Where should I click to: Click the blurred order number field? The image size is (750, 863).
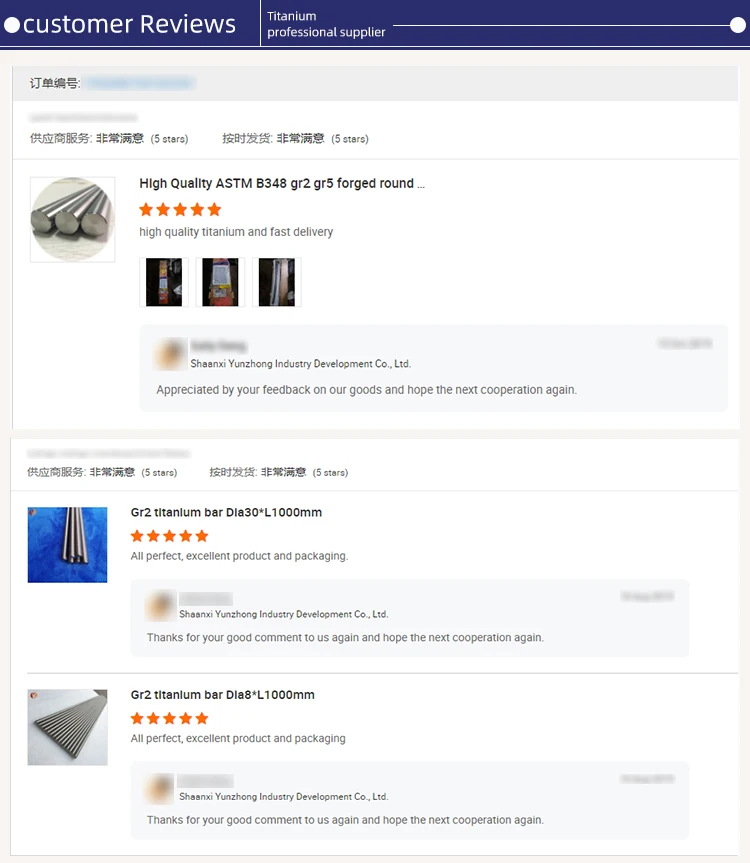pyautogui.click(x=140, y=83)
